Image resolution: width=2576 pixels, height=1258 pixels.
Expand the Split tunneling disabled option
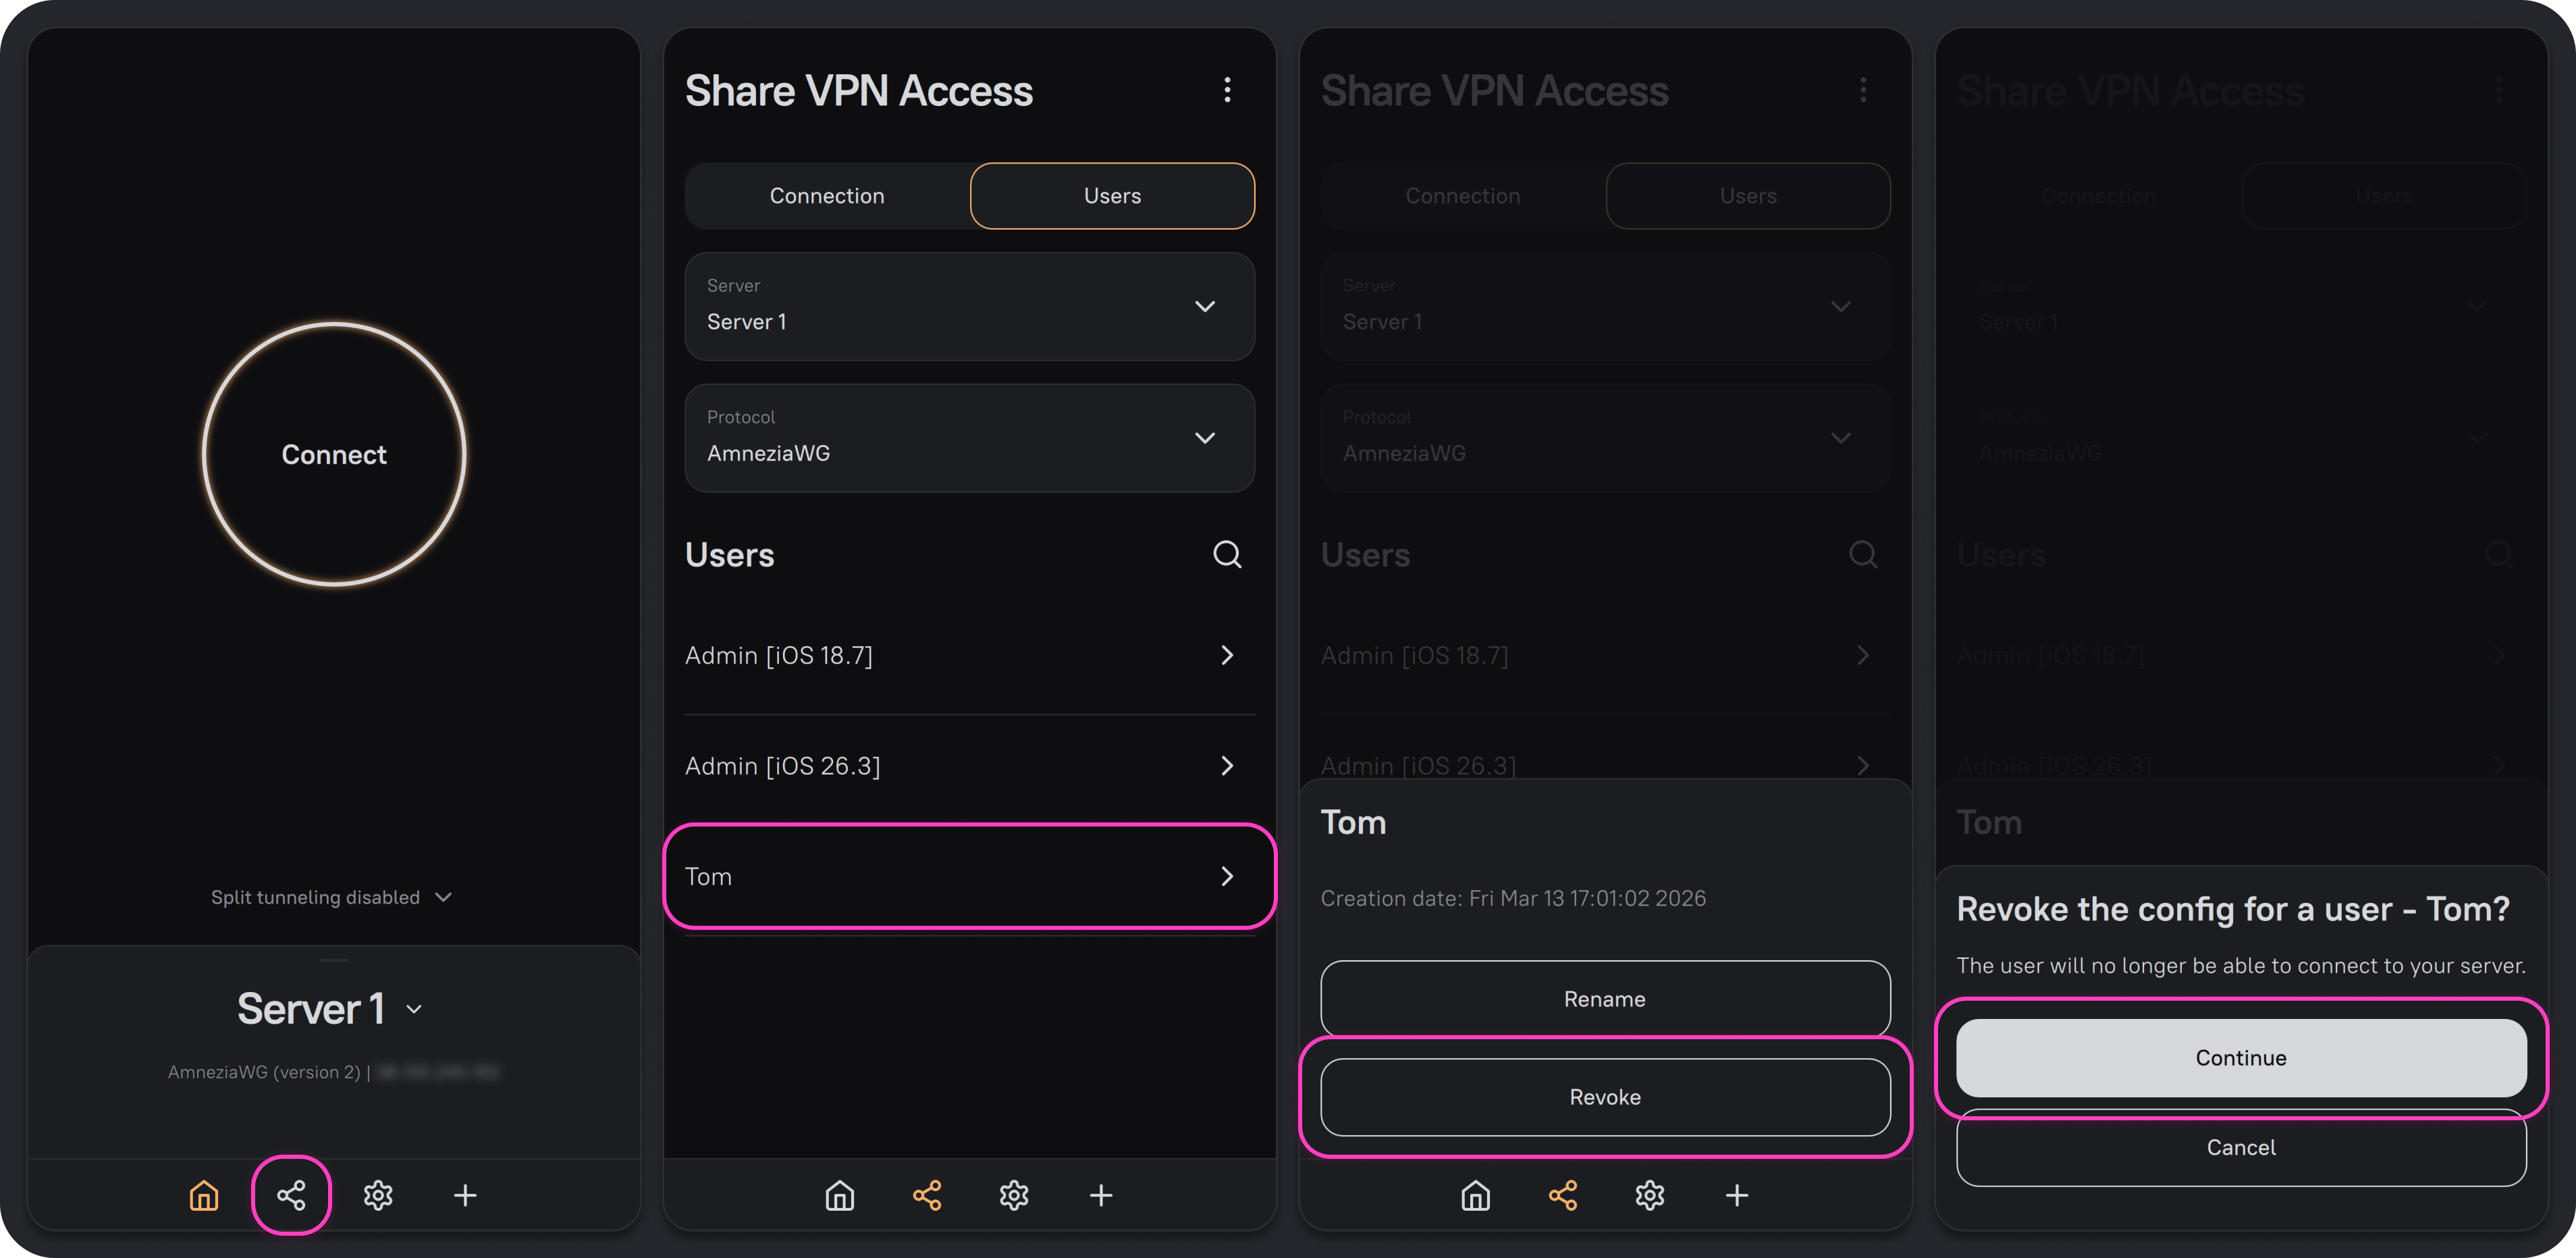(x=332, y=897)
